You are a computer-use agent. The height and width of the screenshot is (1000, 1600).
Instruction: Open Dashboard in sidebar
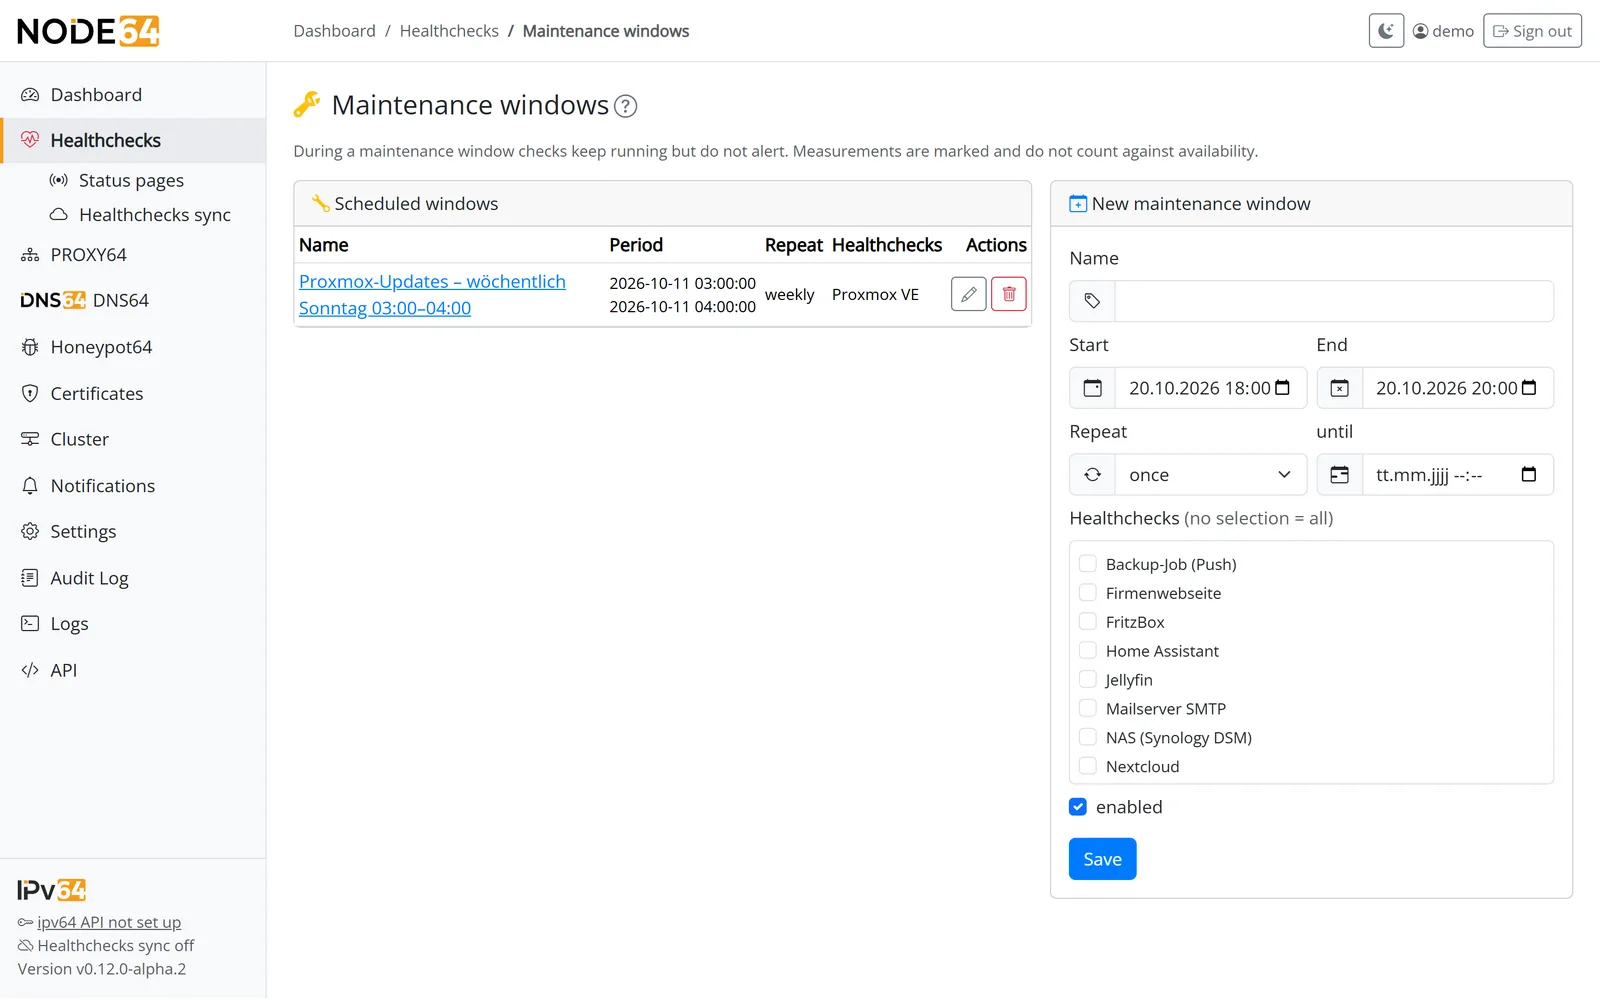pyautogui.click(x=133, y=95)
